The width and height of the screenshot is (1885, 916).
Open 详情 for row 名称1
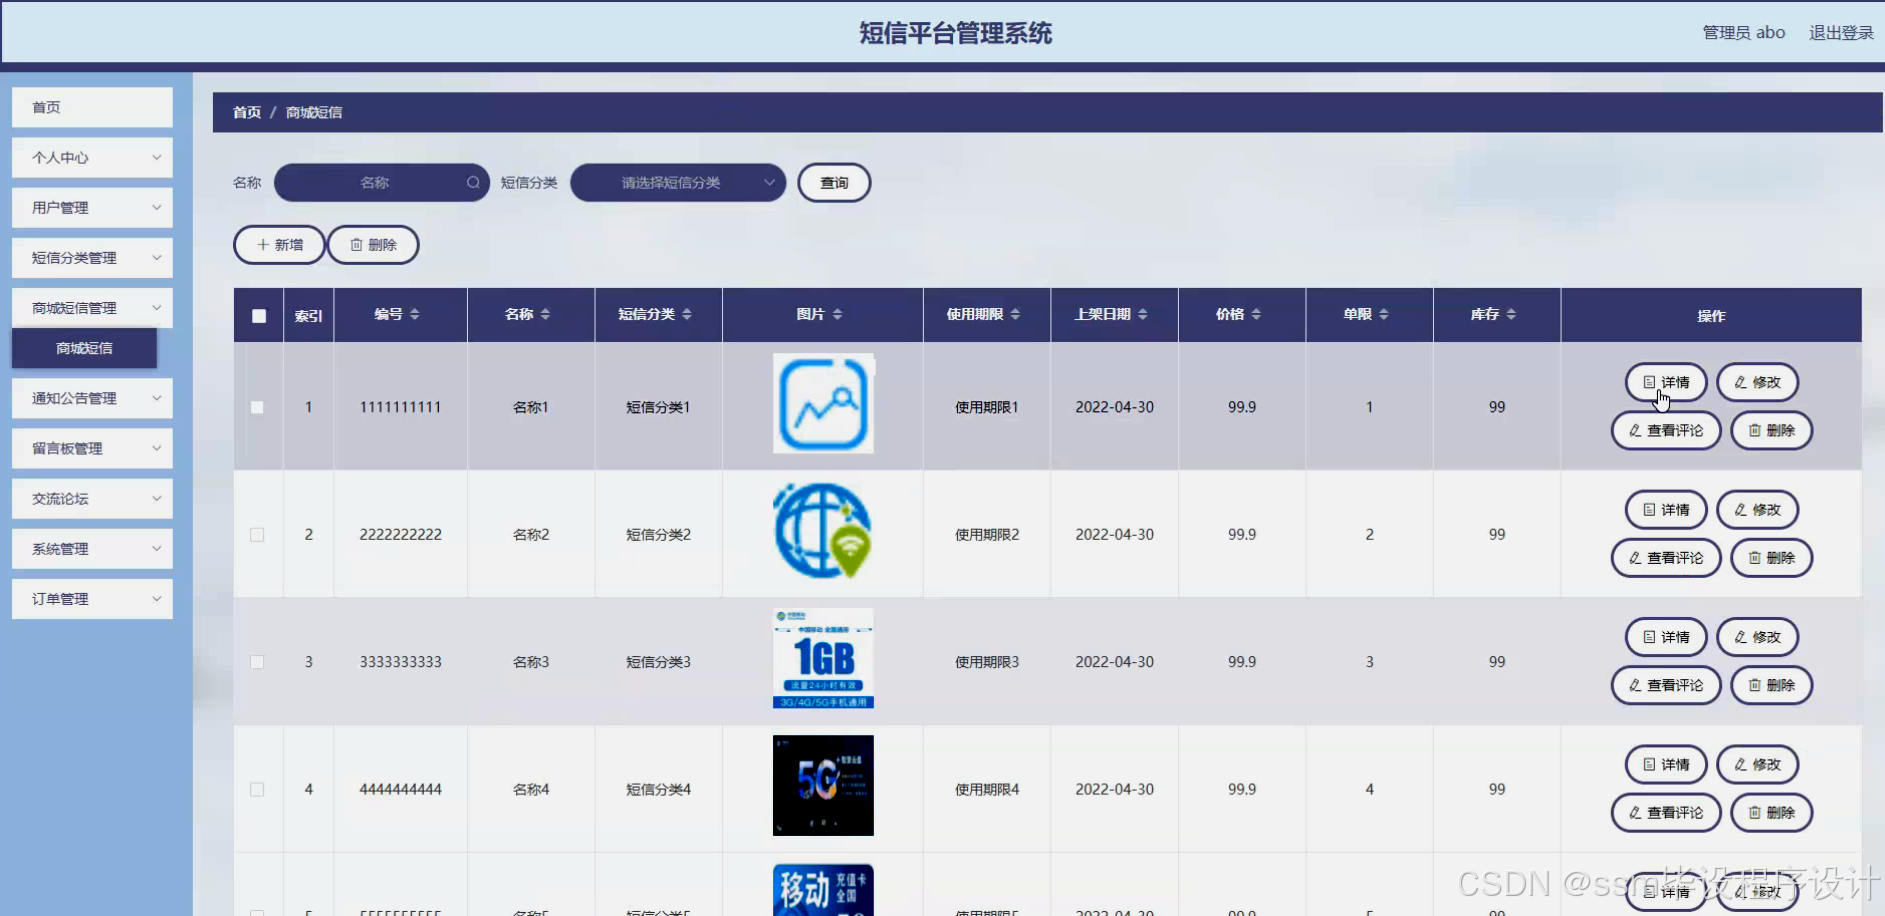click(1666, 382)
